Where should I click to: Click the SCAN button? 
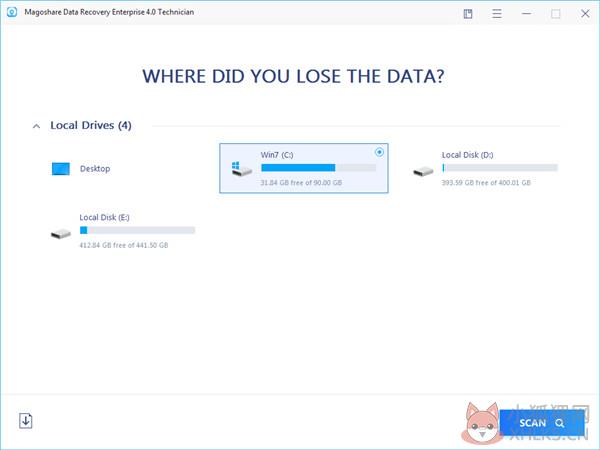[542, 423]
